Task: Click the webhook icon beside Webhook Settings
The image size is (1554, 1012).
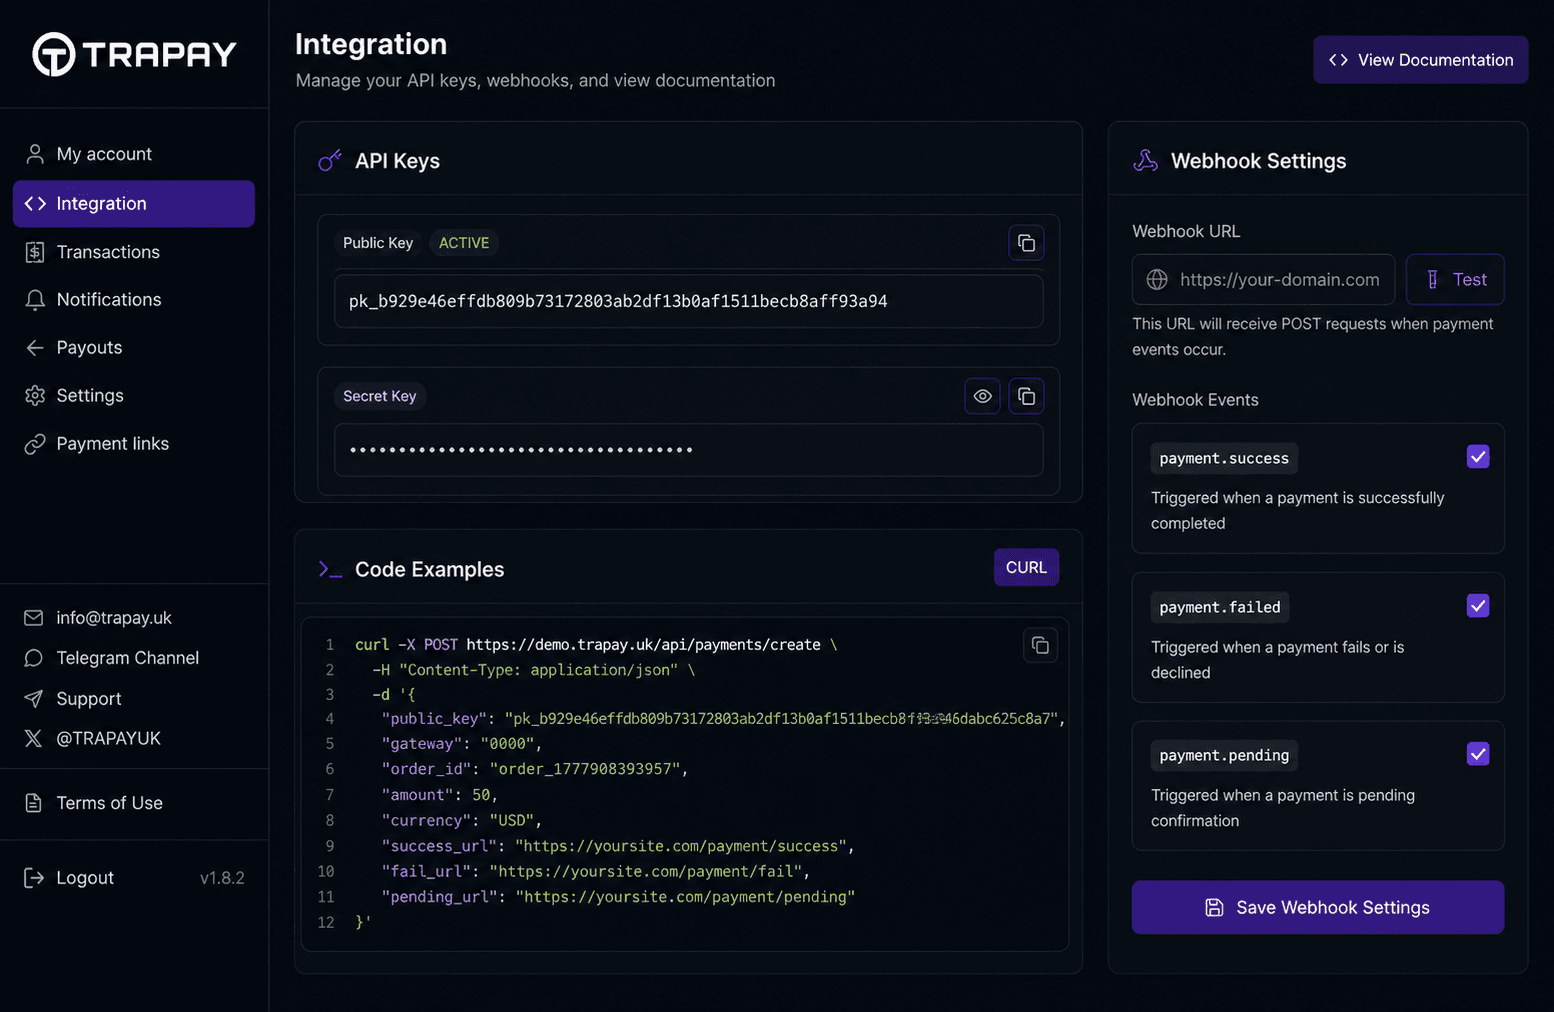Action: click(x=1146, y=161)
